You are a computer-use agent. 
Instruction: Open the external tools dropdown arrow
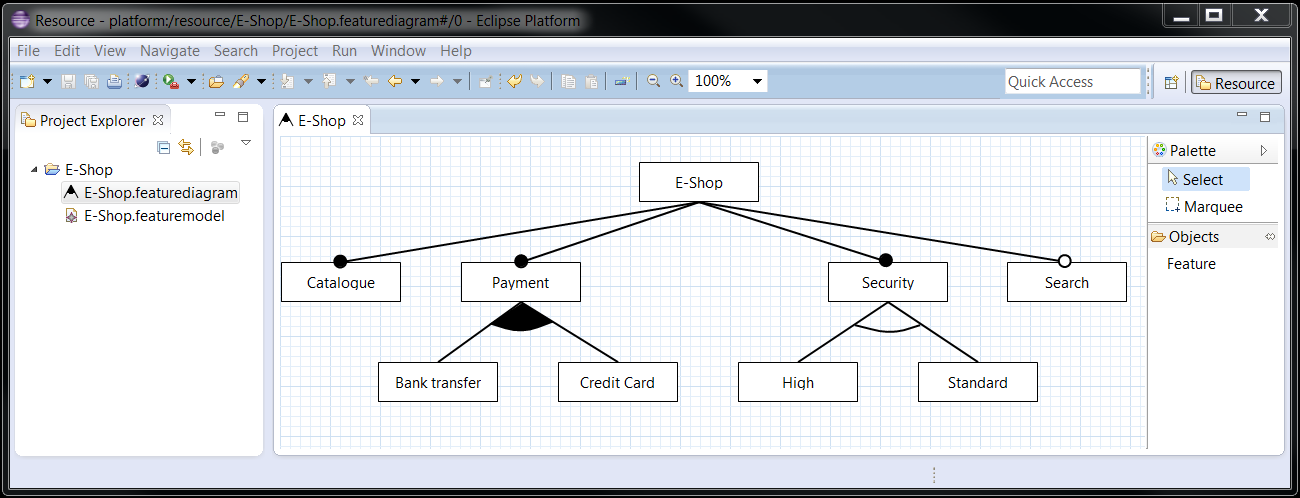click(191, 82)
